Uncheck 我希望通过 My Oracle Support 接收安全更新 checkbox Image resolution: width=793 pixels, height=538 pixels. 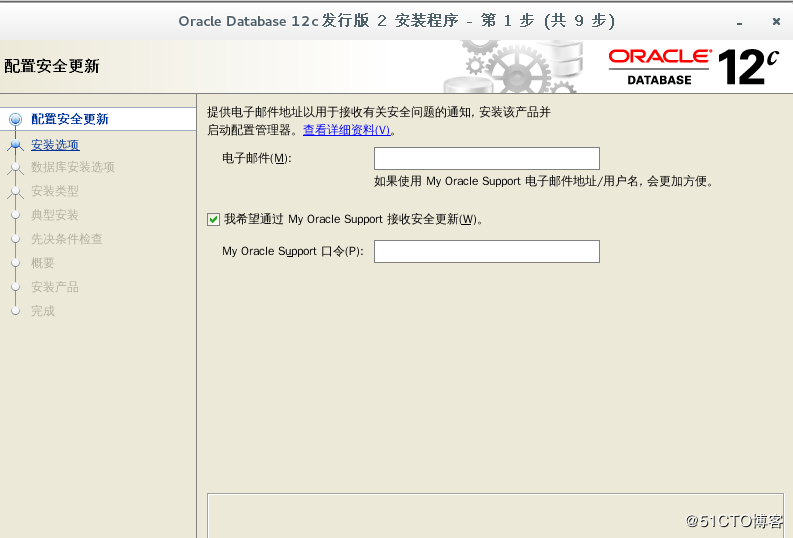[213, 219]
